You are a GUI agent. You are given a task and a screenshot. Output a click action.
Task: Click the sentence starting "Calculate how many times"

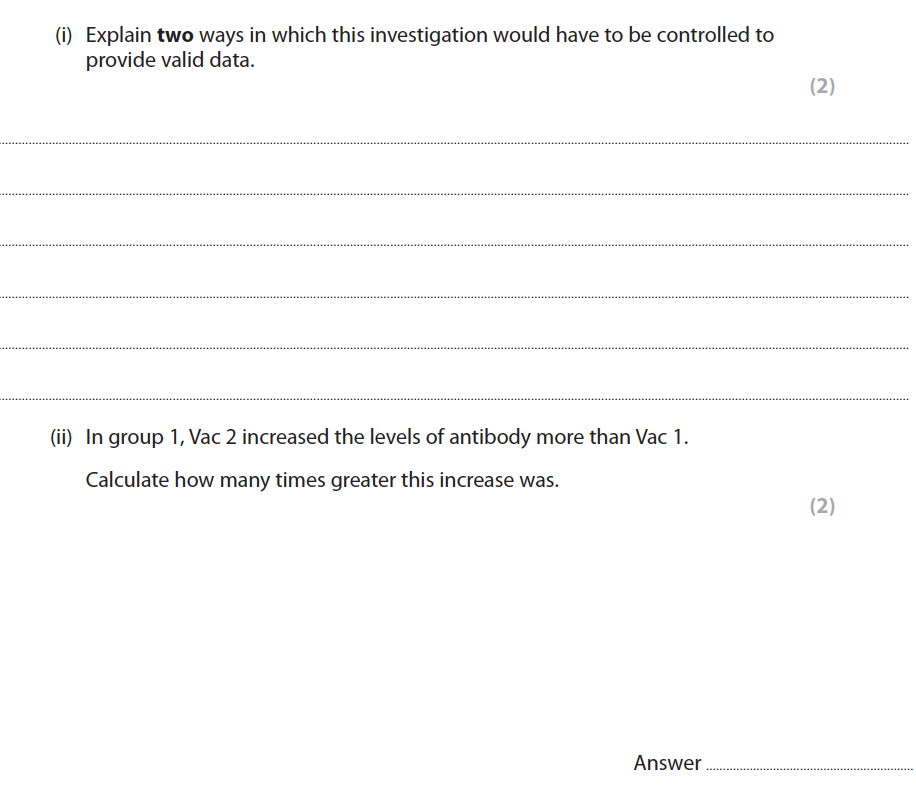tap(322, 480)
